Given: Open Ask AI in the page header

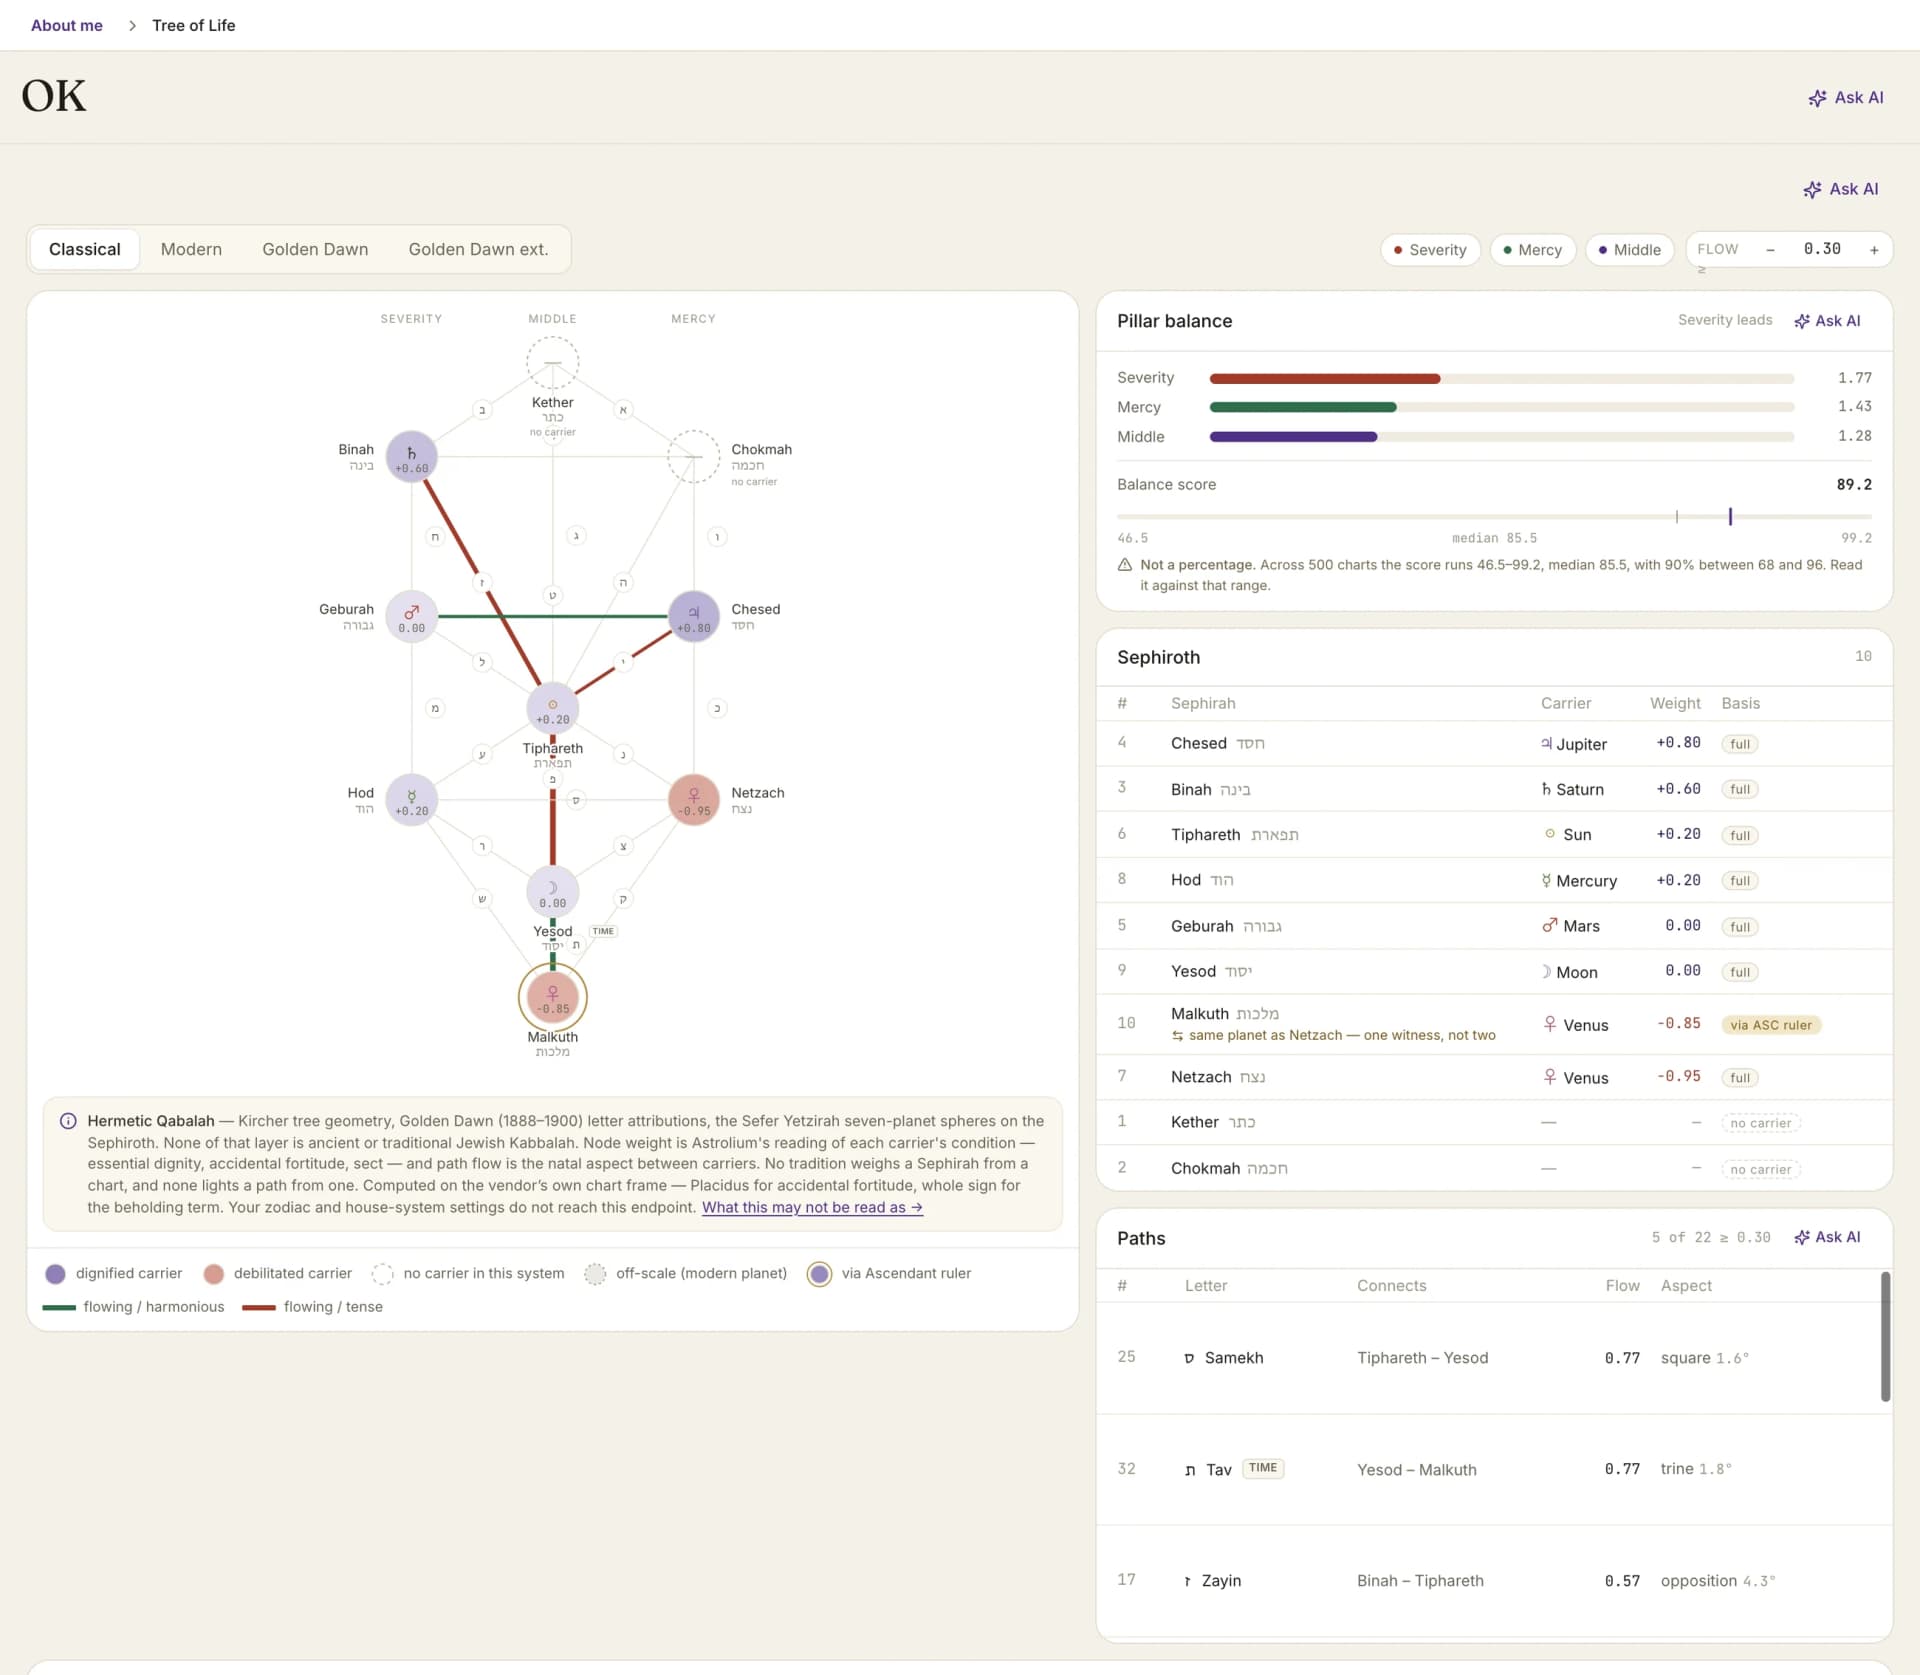Looking at the screenshot, I should click(1845, 98).
